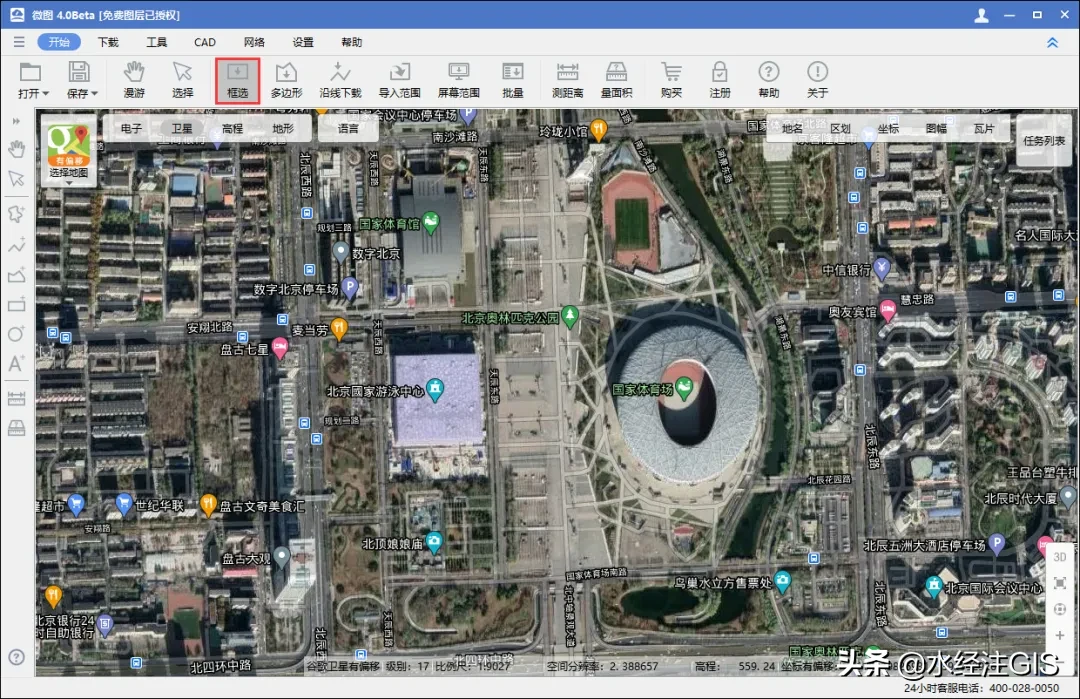This screenshot has height=699, width=1080.
Task: Click the 漫游 pan hand tool
Action: (x=134, y=80)
